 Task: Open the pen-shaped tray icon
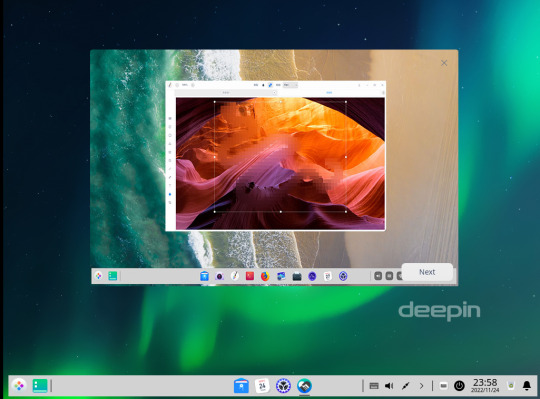point(406,386)
